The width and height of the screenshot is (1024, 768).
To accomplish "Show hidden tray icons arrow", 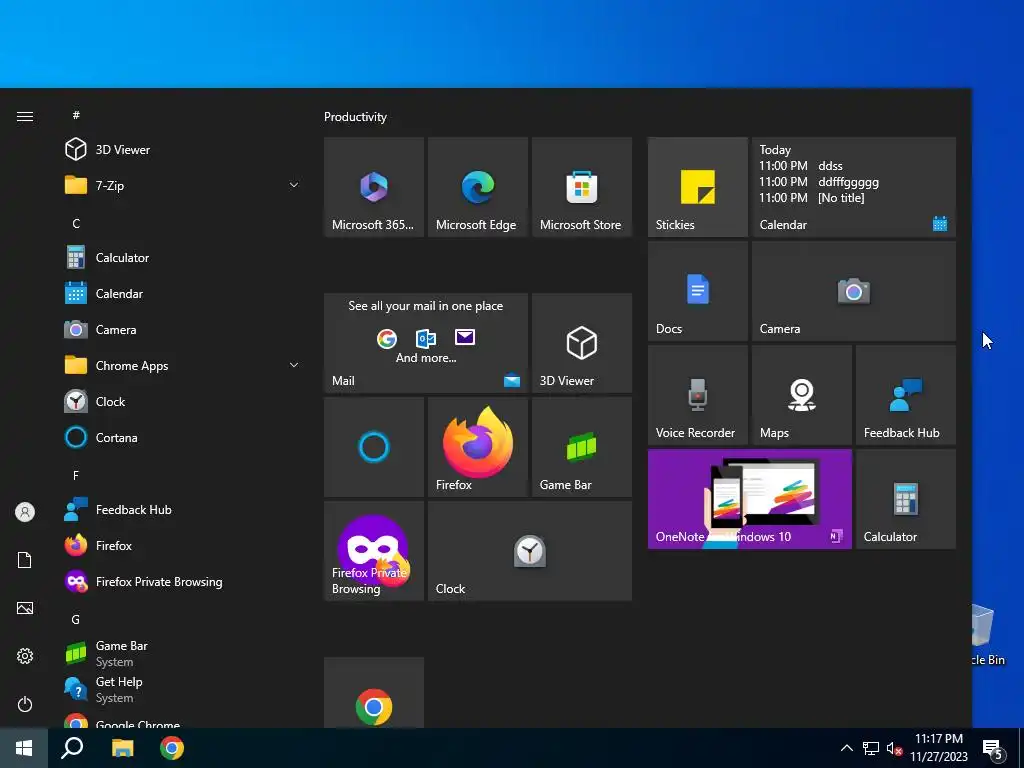I will pyautogui.click(x=846, y=748).
